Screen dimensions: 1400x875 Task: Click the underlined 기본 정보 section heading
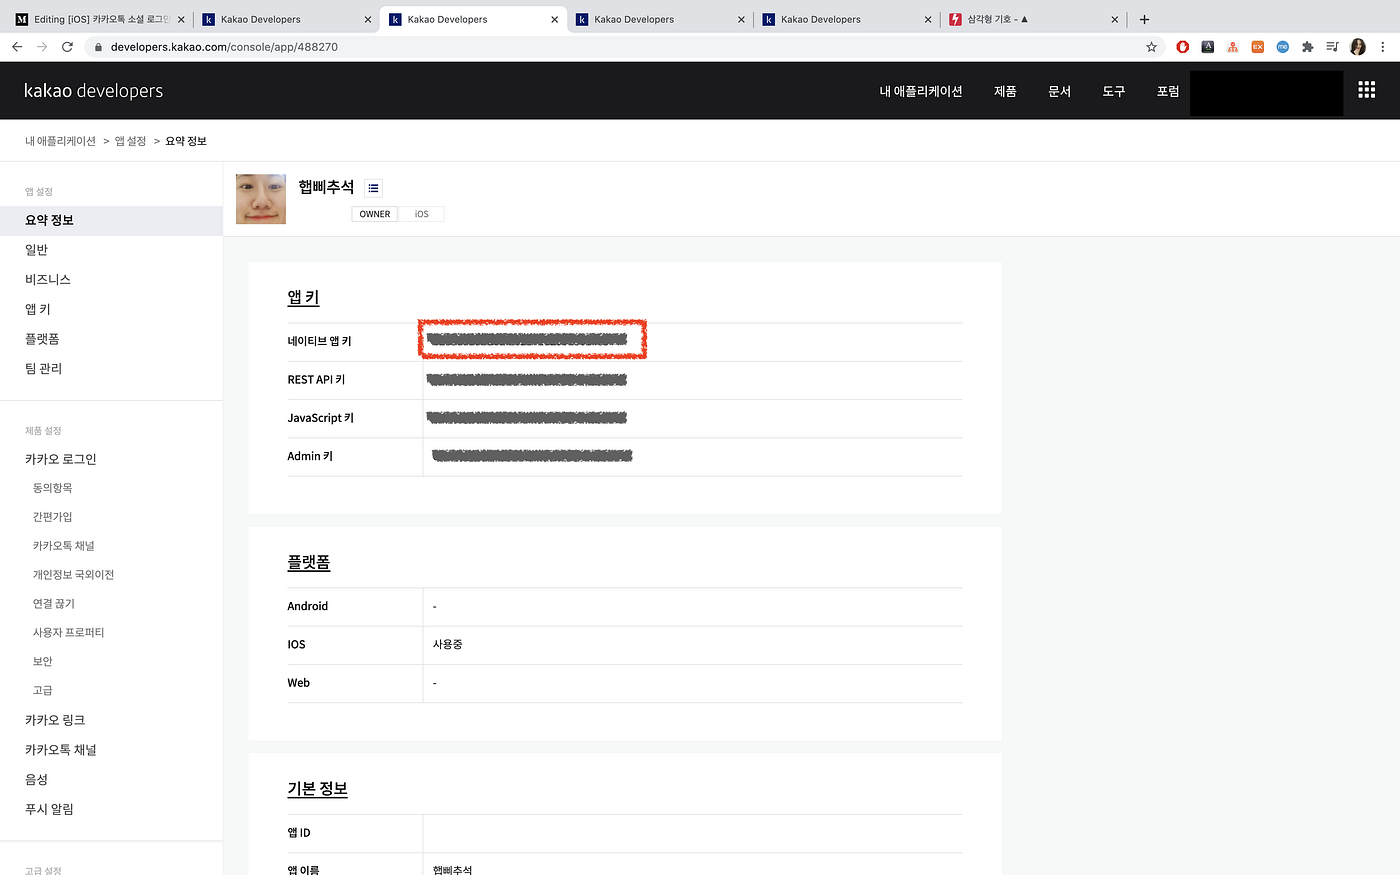point(318,788)
